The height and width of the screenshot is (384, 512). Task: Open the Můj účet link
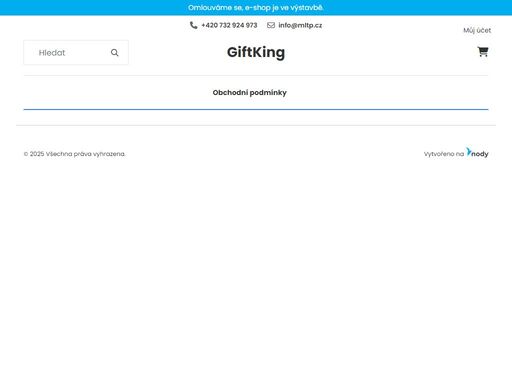pyautogui.click(x=477, y=30)
